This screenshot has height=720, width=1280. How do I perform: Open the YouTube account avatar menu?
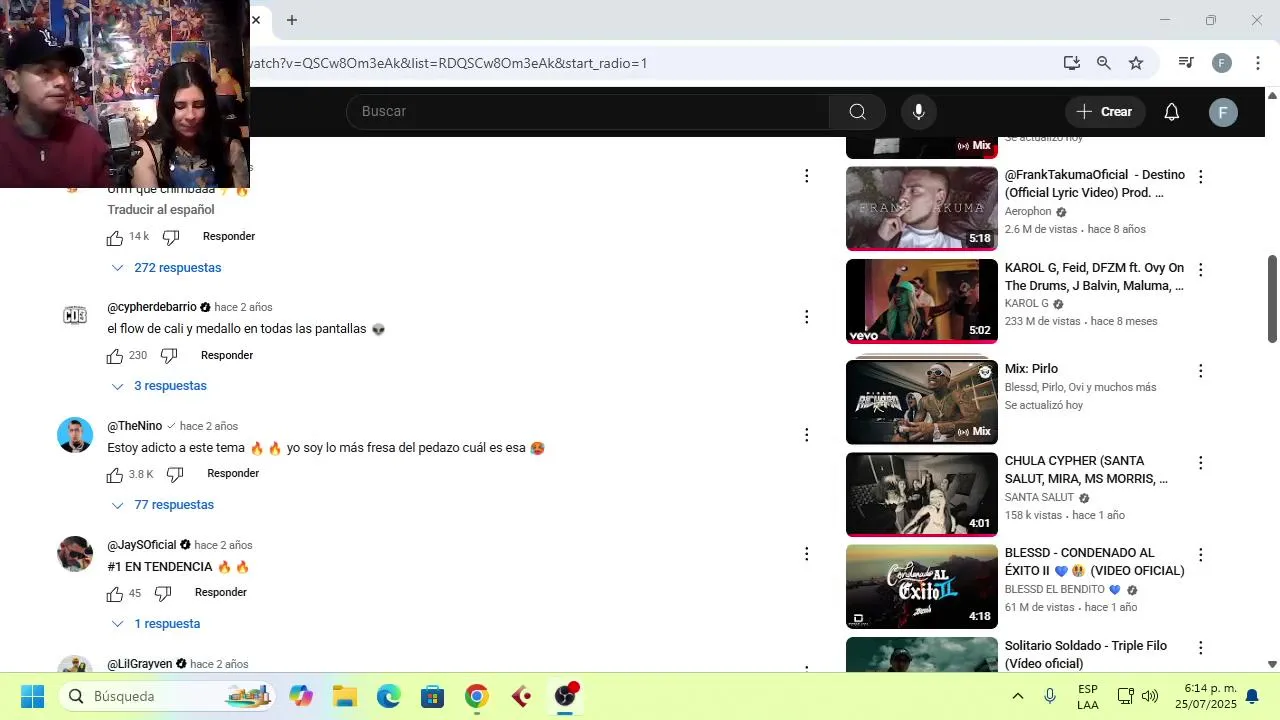point(1223,112)
